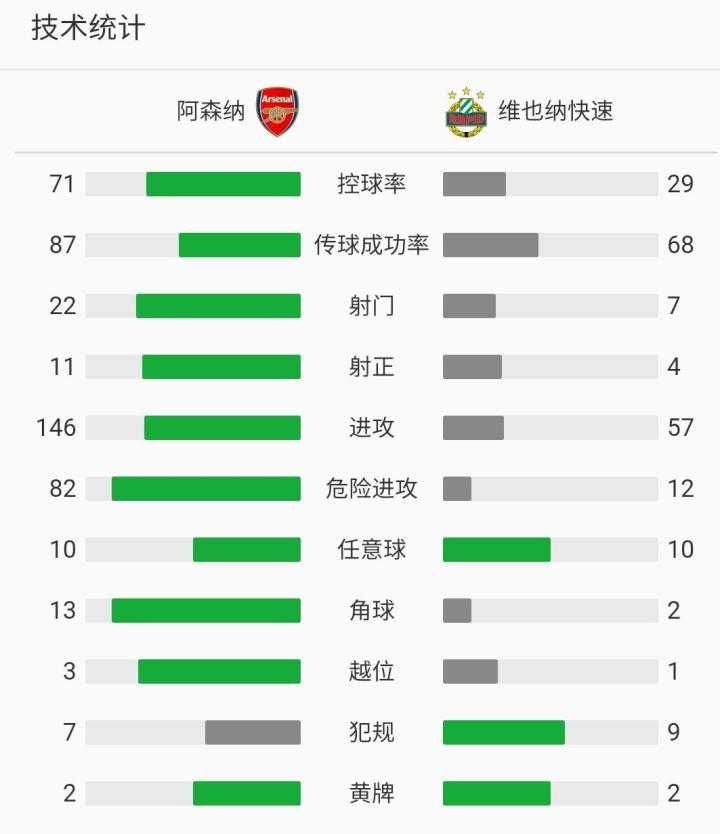Click Arsenal's green 进攻 bar
720x834 pixels.
222,428
